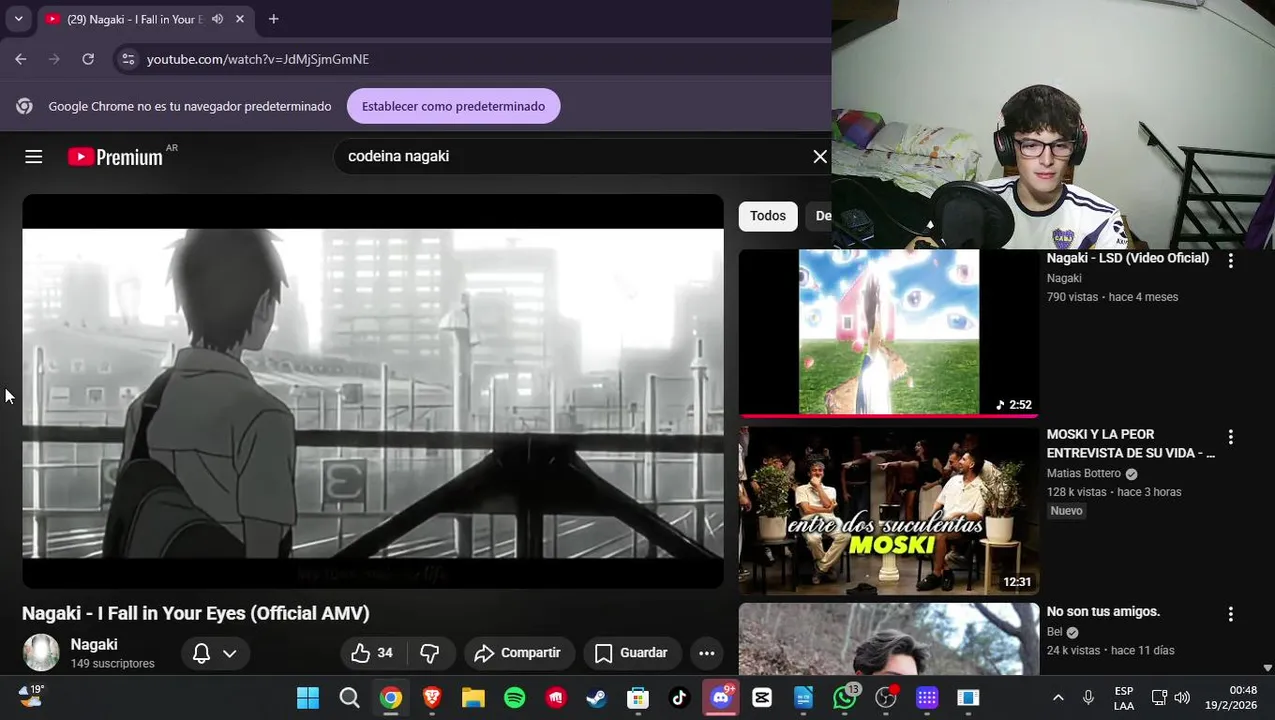Click 790 vistas · hace 4 meses text
The width and height of the screenshot is (1275, 720).
click(x=1112, y=297)
